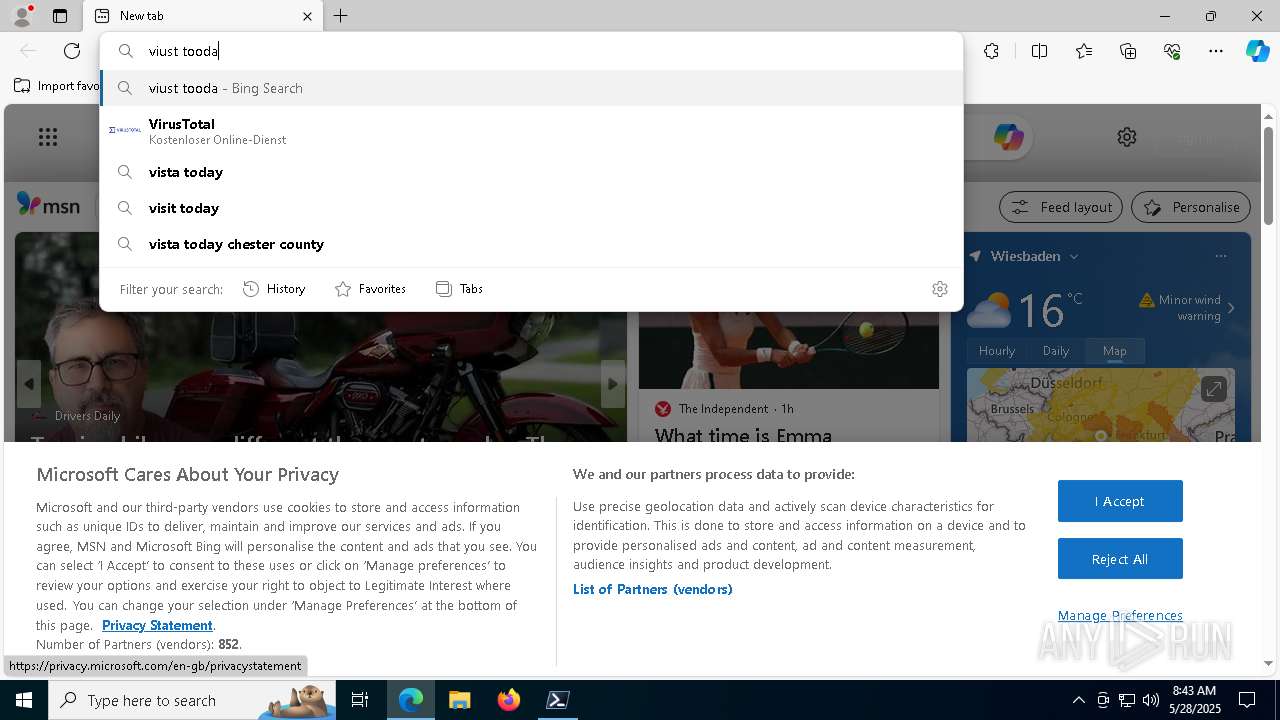Open page settings gear icon
This screenshot has height=720, width=1280.
coord(1127,137)
